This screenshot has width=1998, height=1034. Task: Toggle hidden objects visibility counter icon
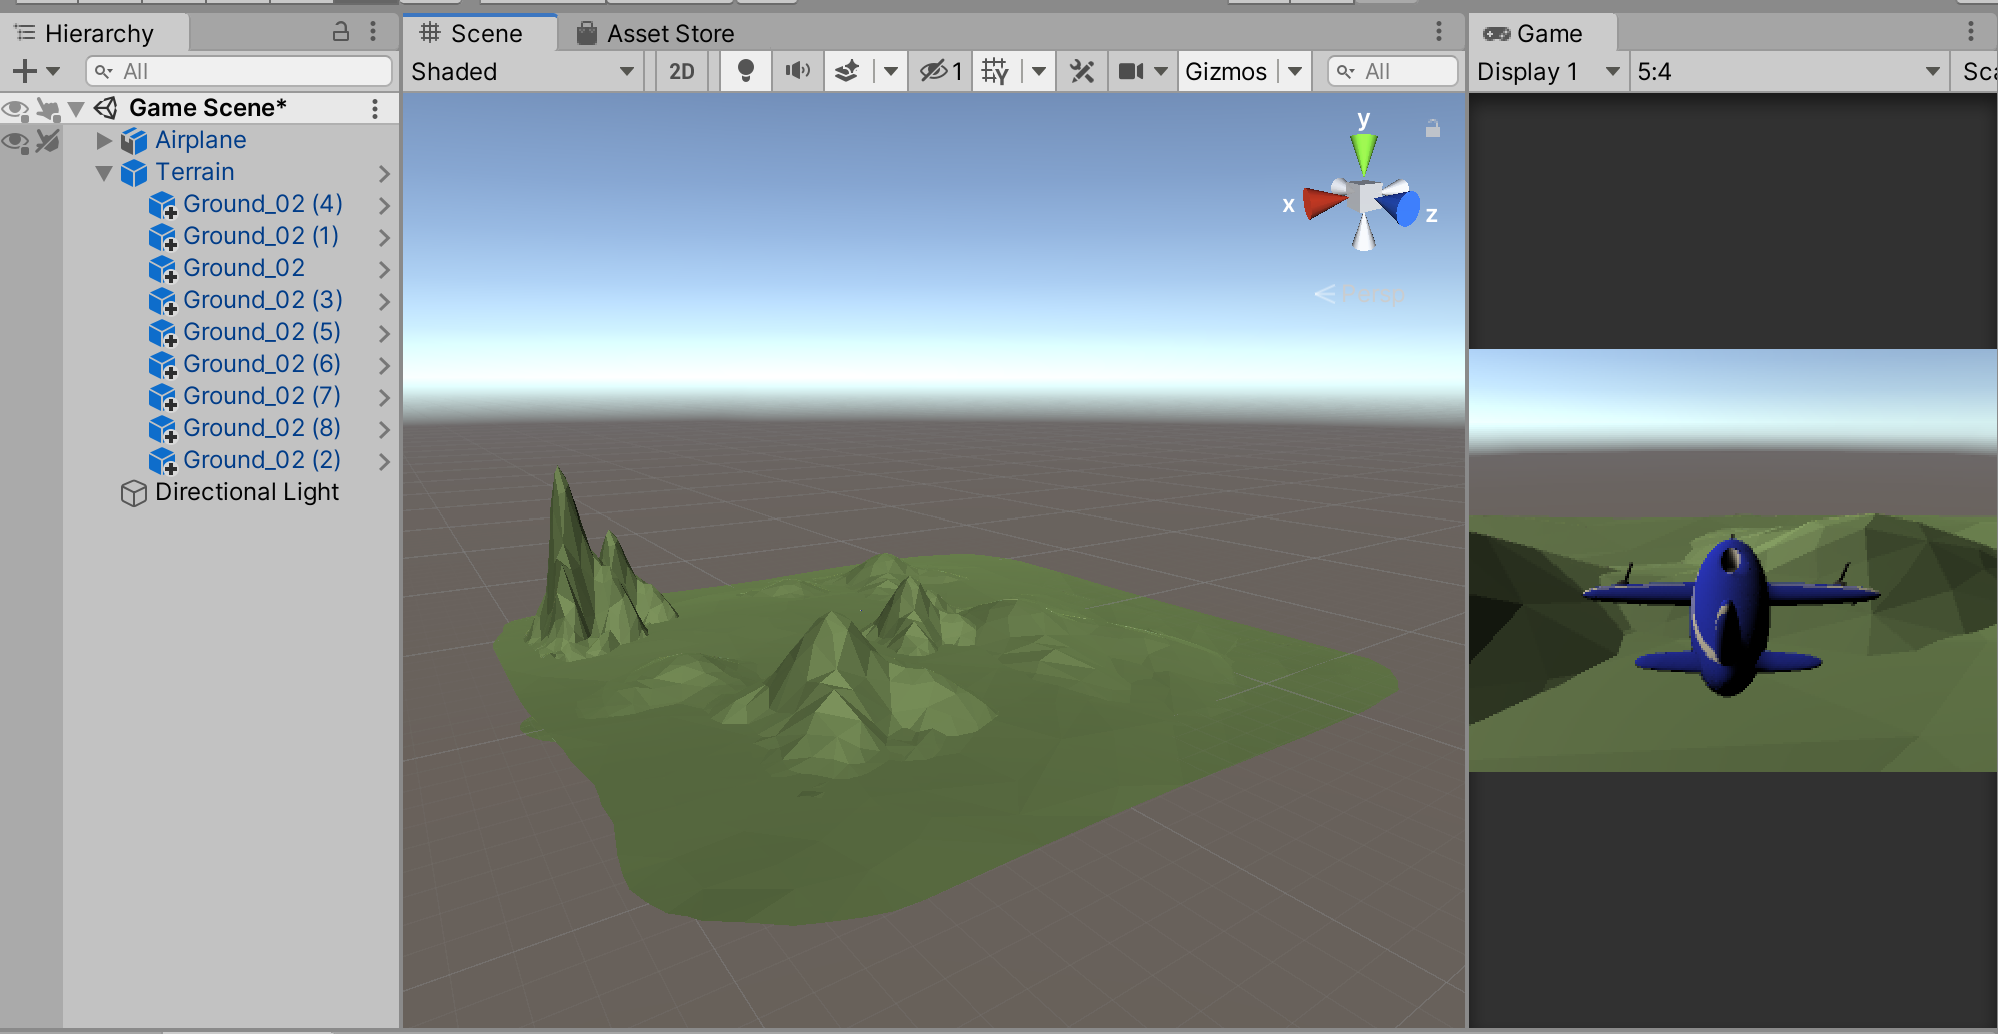point(940,71)
